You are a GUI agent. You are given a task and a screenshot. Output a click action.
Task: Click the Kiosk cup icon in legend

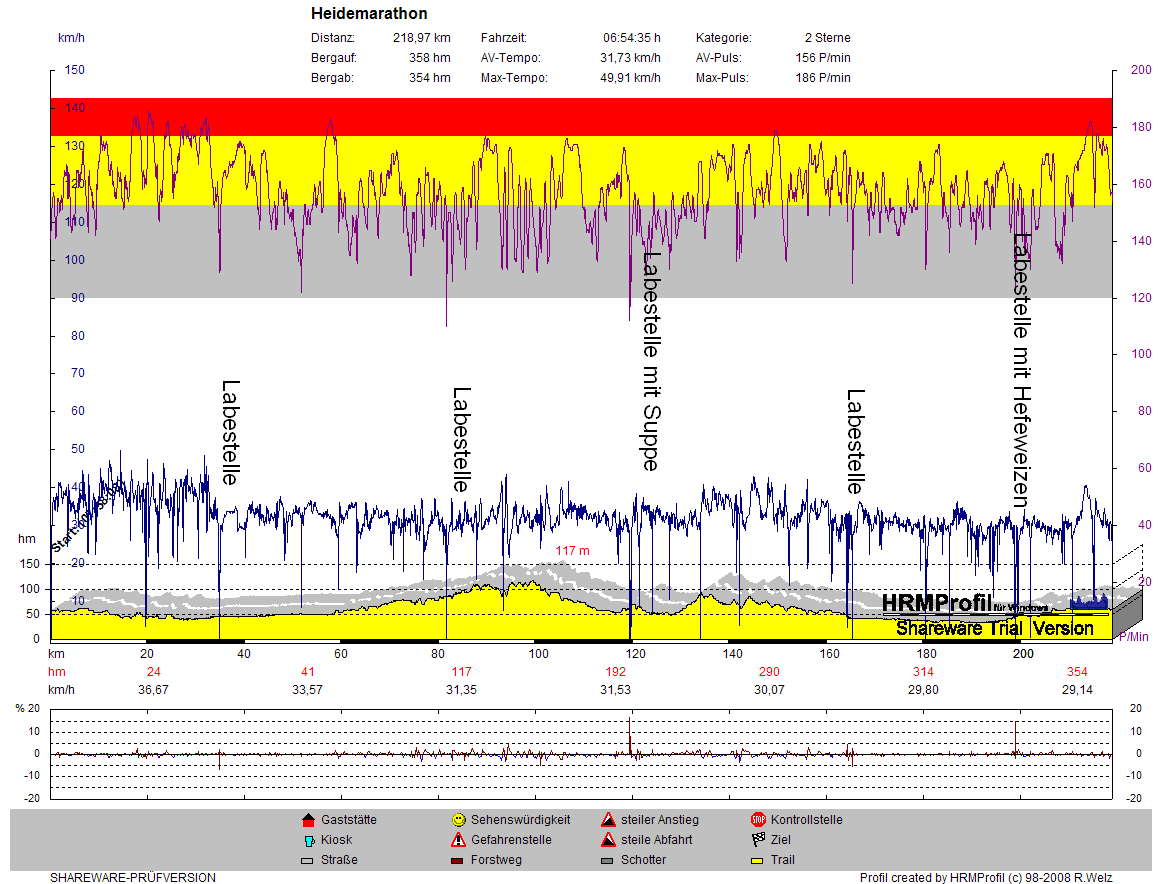pos(308,840)
